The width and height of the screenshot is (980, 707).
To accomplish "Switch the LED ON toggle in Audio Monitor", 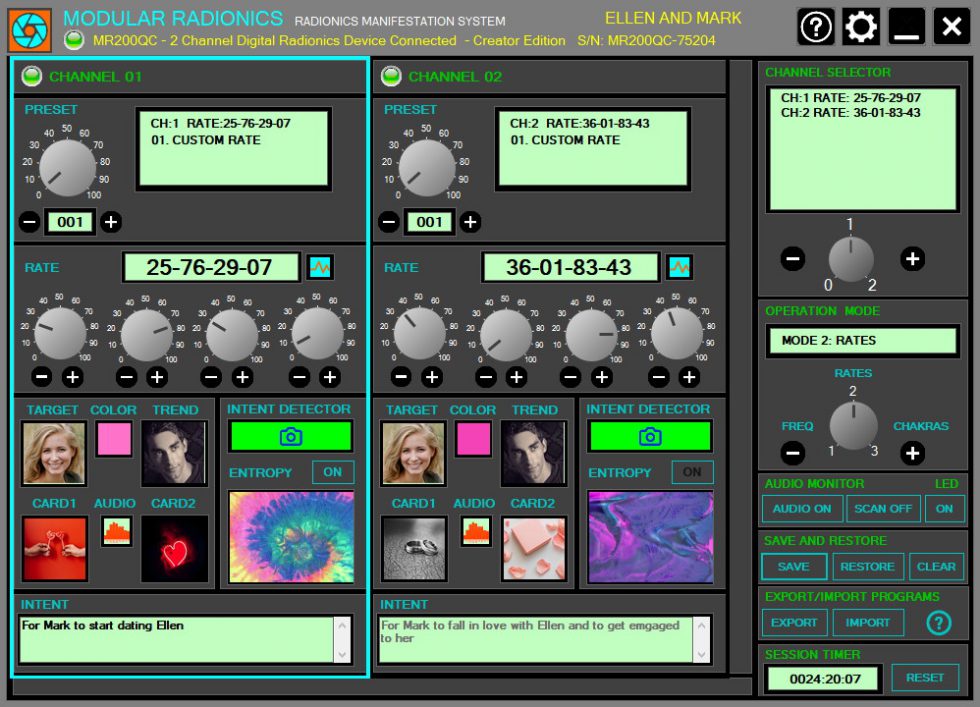I will pyautogui.click(x=944, y=508).
